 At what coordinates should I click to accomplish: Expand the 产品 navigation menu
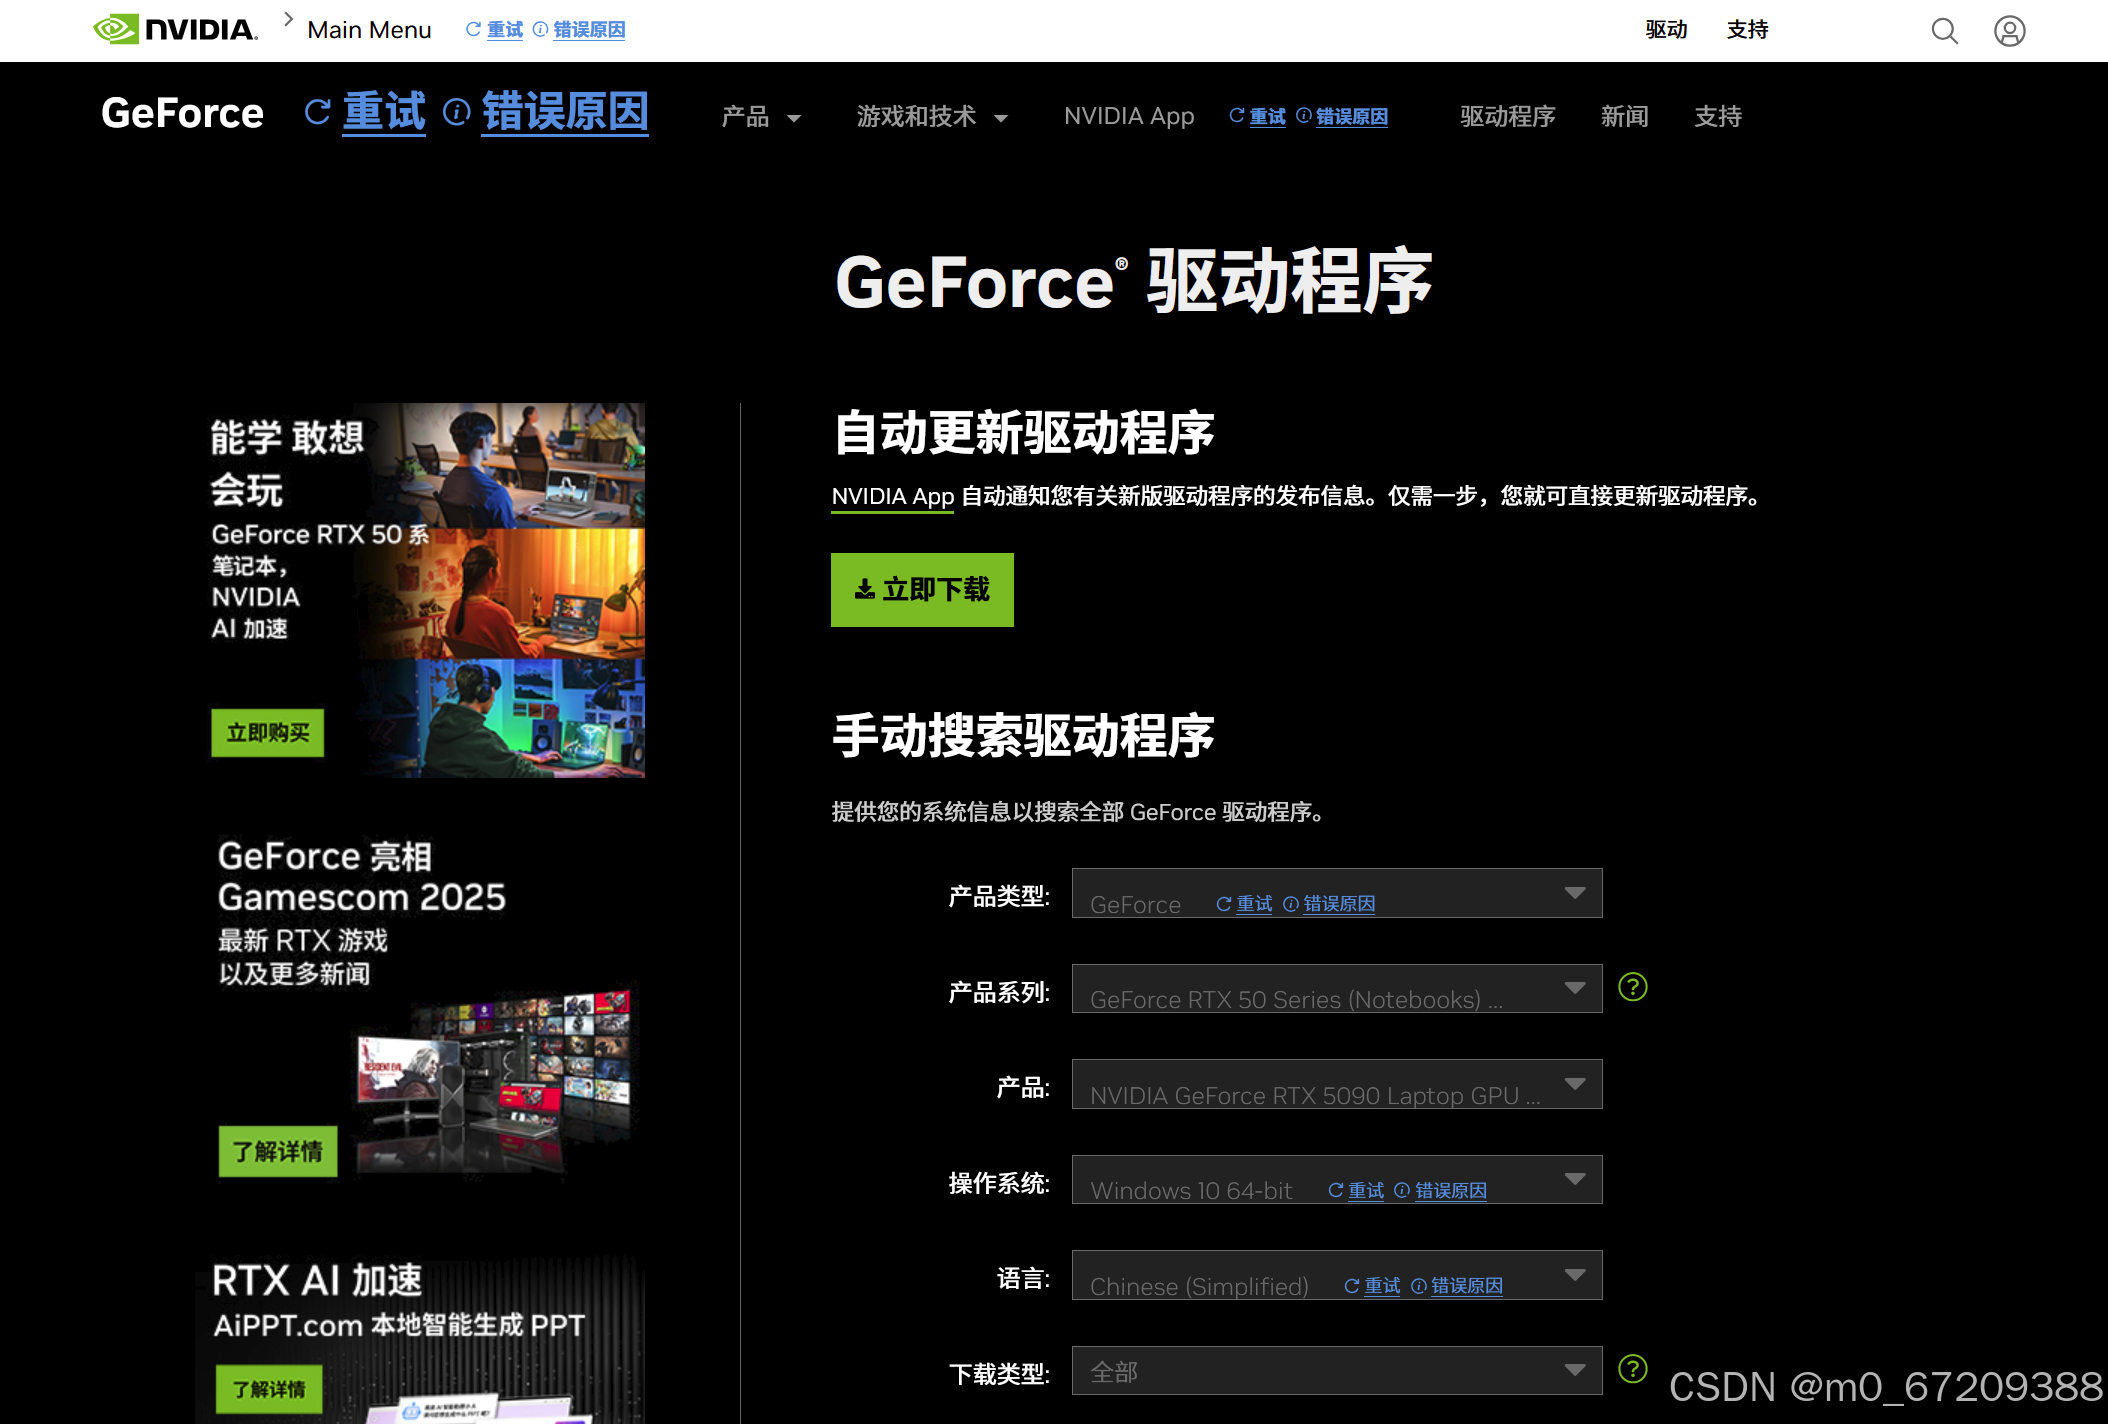click(x=761, y=117)
